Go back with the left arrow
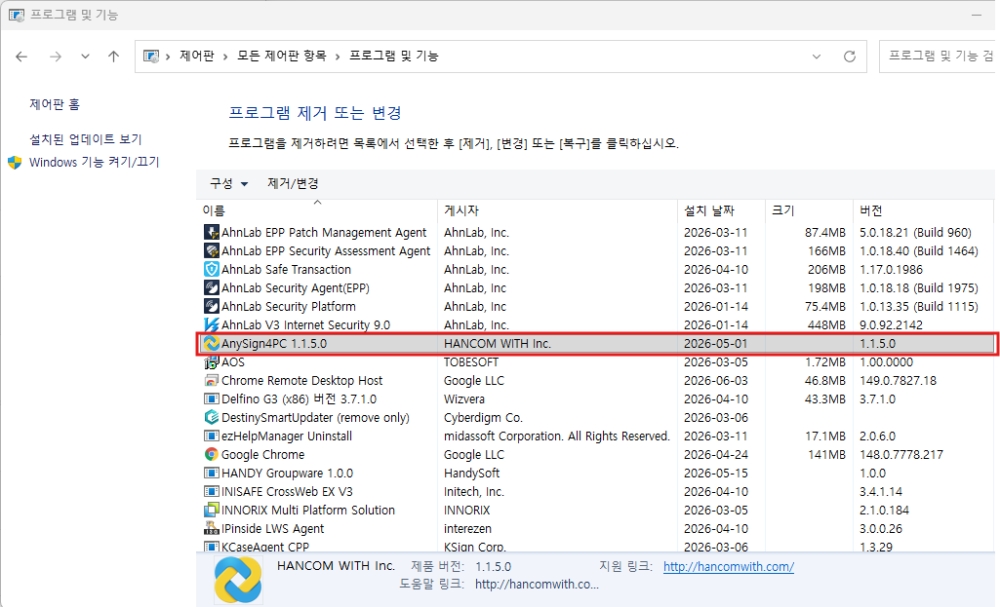The height and width of the screenshot is (607, 1000). click(x=22, y=56)
